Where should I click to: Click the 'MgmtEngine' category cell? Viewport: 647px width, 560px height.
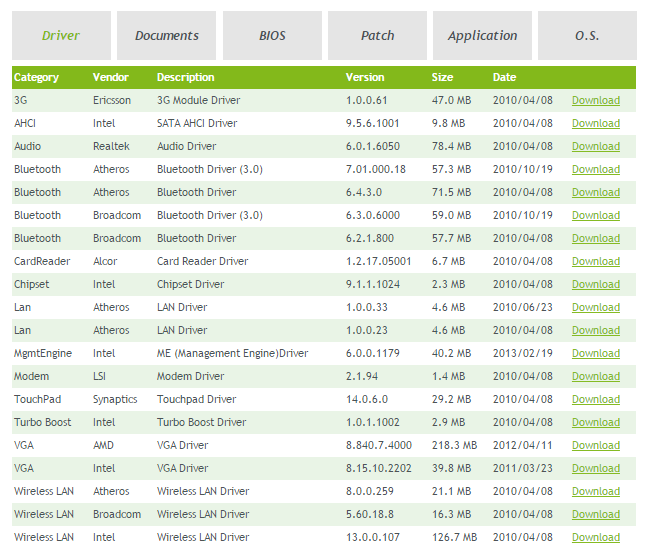[43, 354]
